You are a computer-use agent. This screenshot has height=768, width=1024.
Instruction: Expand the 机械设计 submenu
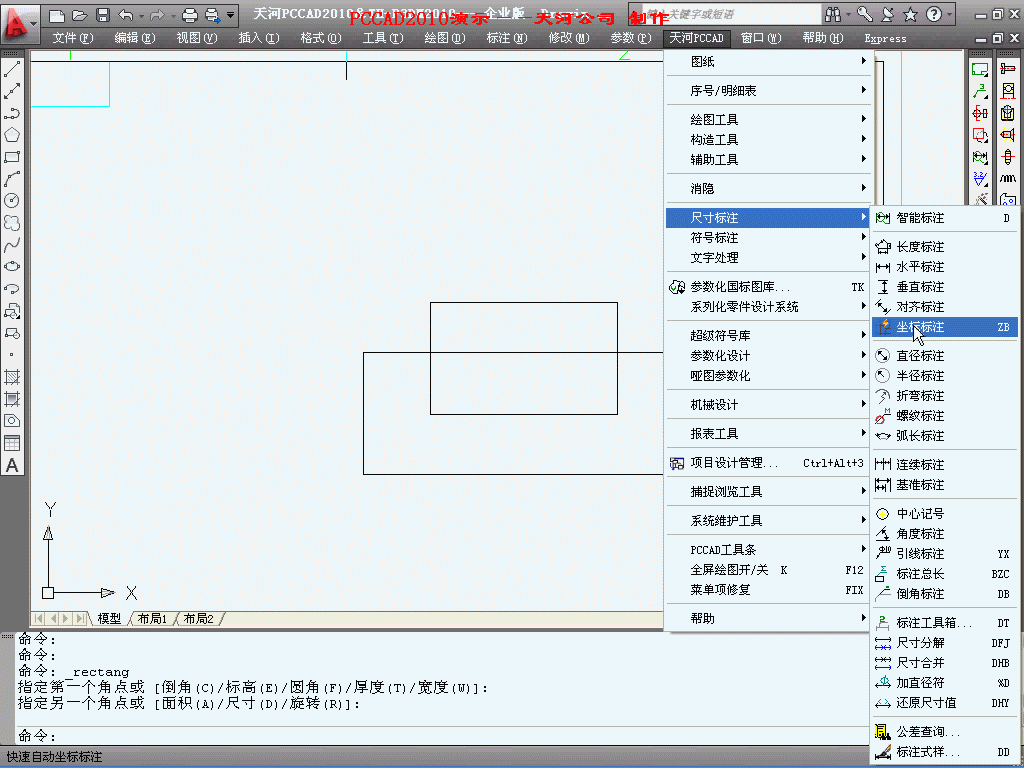click(x=768, y=405)
